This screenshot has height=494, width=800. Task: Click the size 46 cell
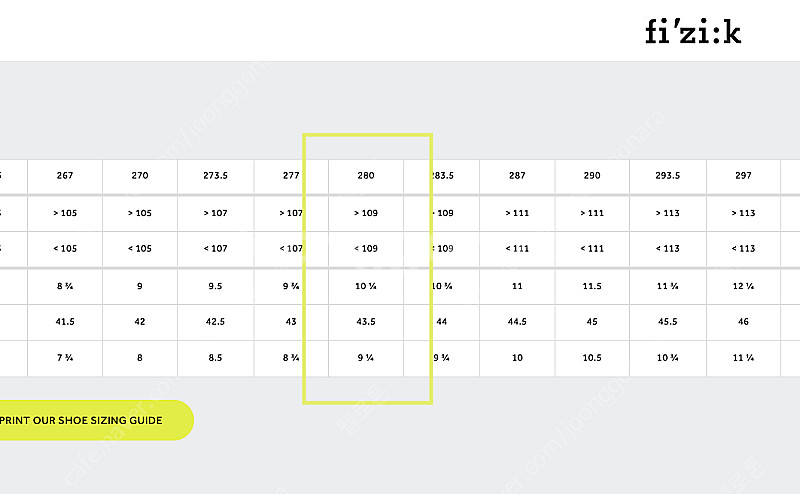[x=743, y=322]
